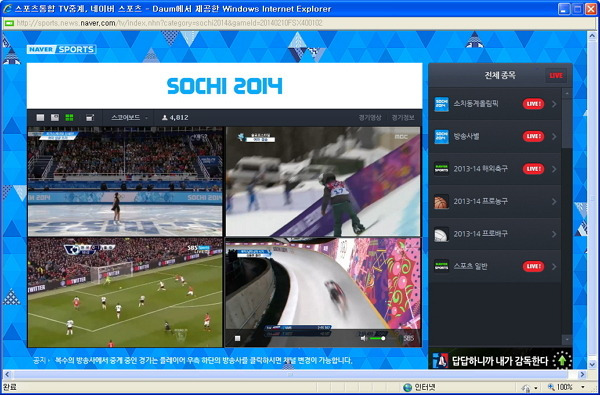
Task: Expand the 2013-14 해외축구 row chevron
Action: (x=554, y=169)
